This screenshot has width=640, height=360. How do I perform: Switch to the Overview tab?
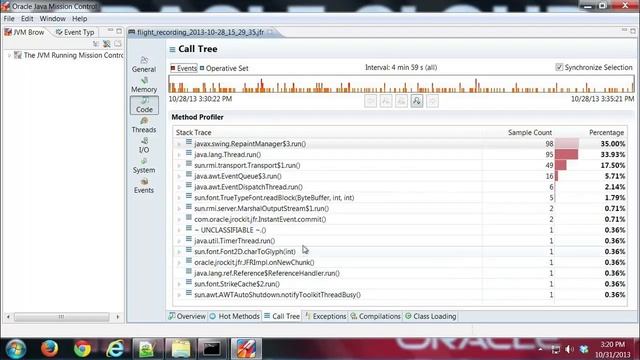(187, 316)
